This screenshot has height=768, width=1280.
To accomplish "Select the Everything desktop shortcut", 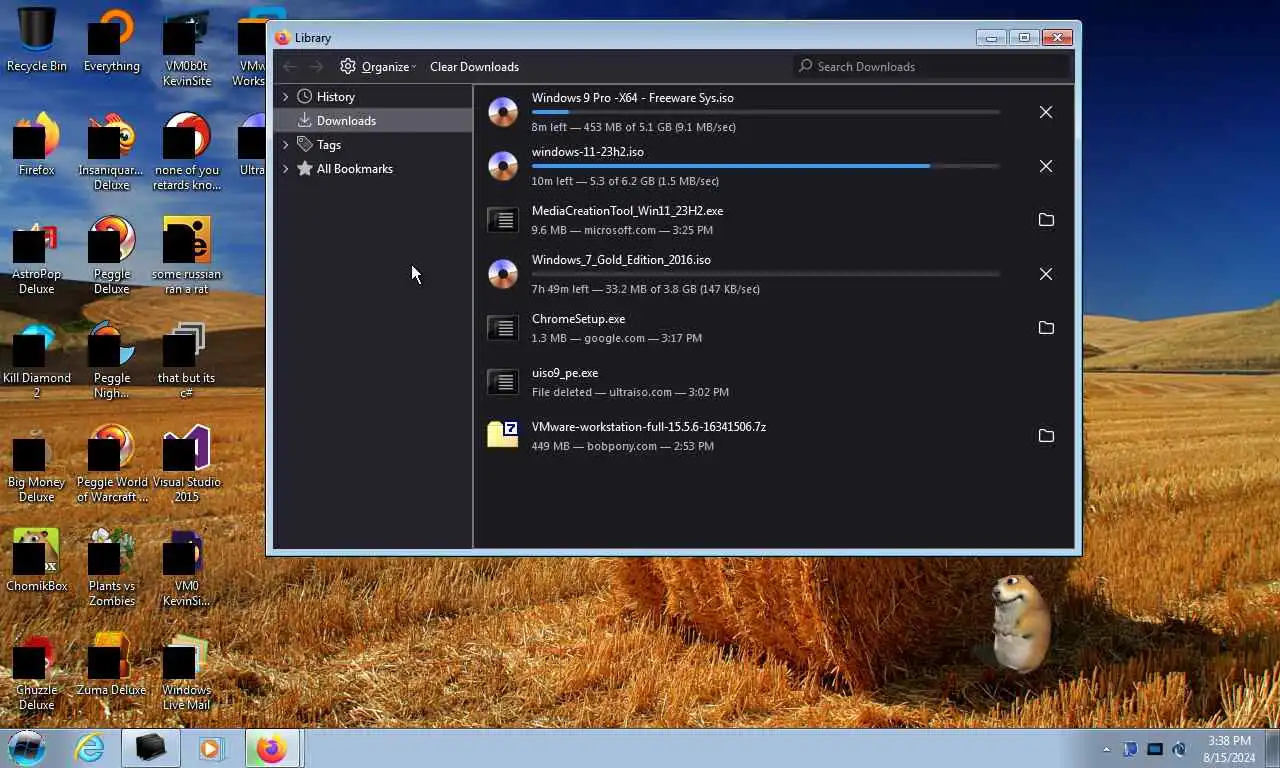I will pos(111,40).
